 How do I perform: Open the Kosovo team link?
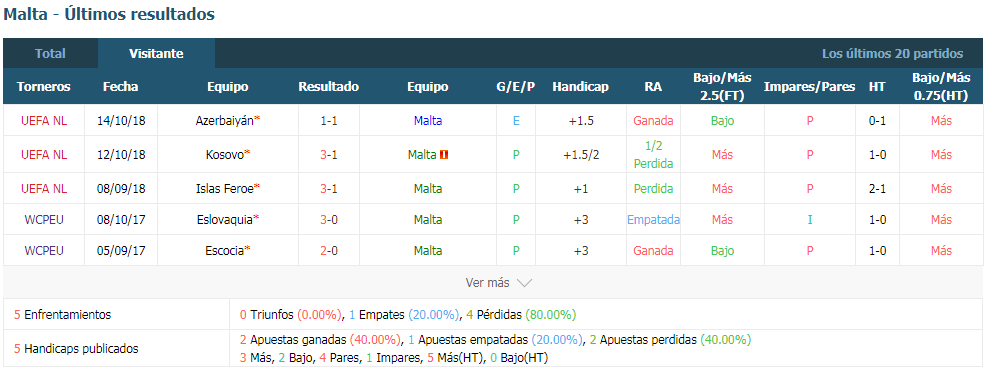point(226,155)
